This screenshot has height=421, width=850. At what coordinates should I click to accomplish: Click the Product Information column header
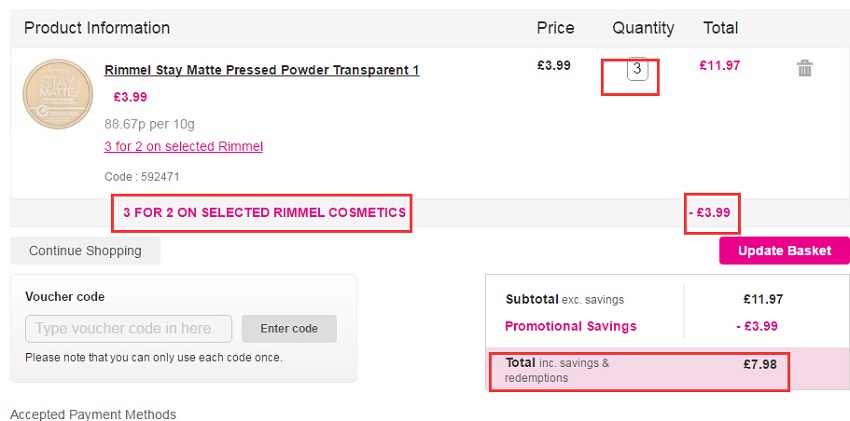[x=97, y=28]
